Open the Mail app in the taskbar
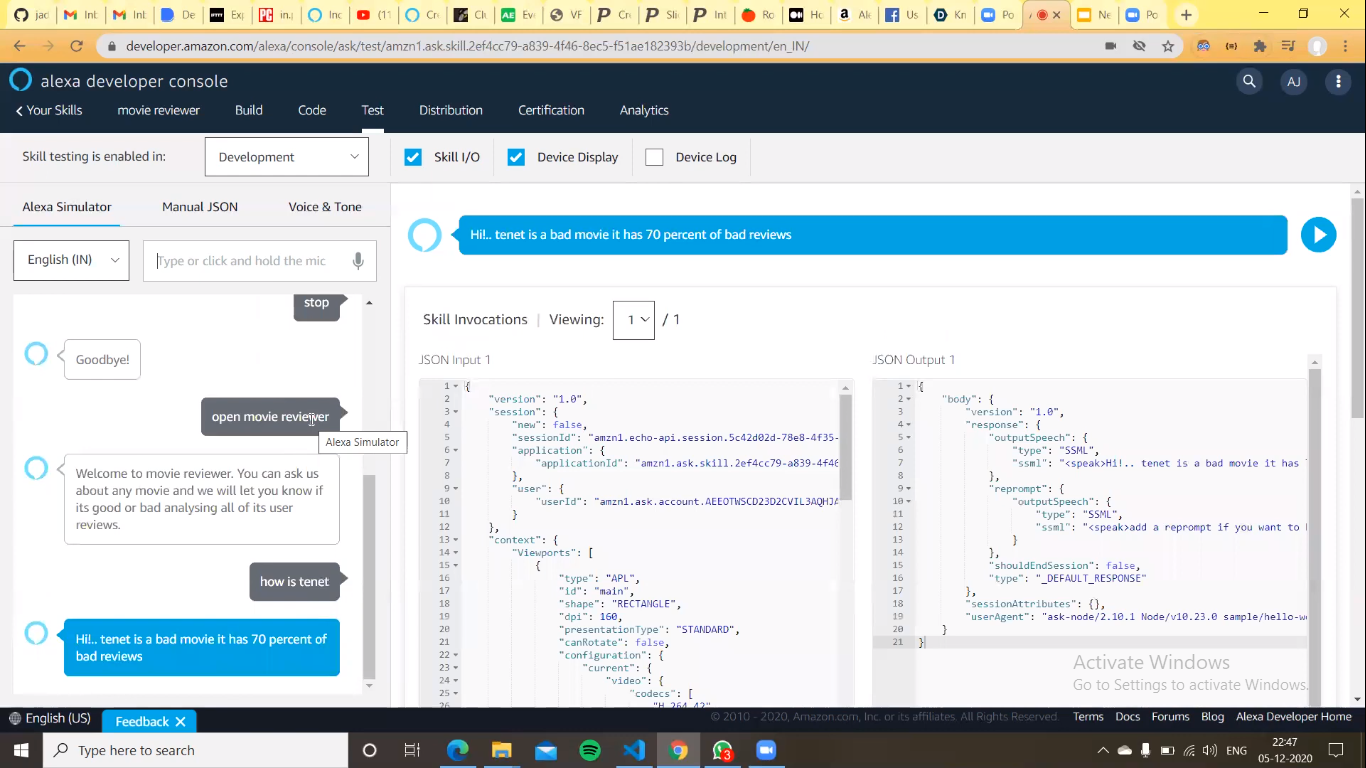 [545, 750]
